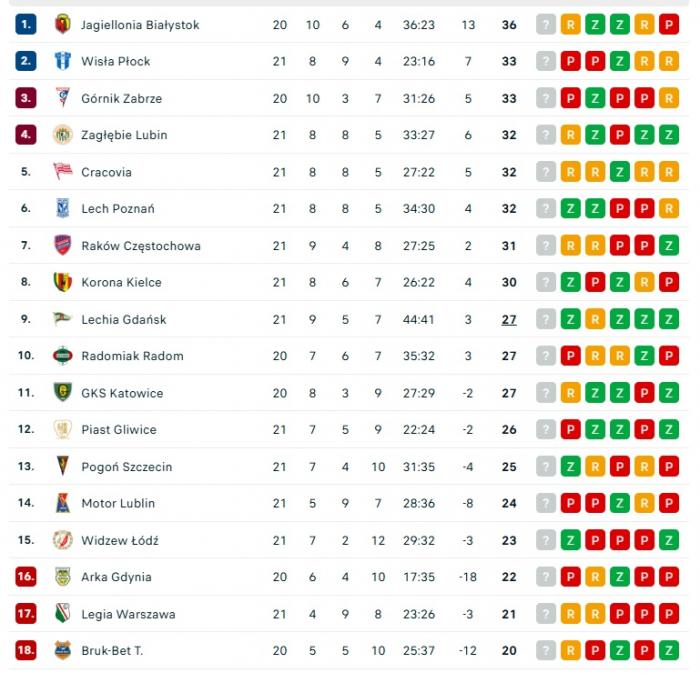Open the Górnik Zabrze crest icon
The height and width of the screenshot is (673, 700).
(x=63, y=98)
